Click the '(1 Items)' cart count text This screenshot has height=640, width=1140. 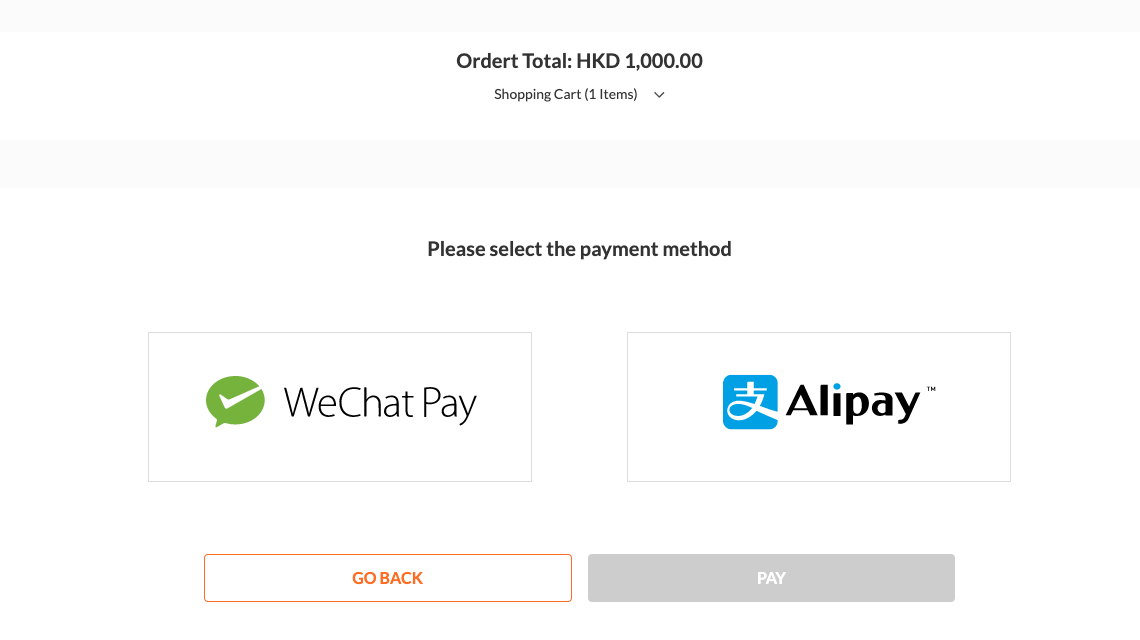point(611,95)
